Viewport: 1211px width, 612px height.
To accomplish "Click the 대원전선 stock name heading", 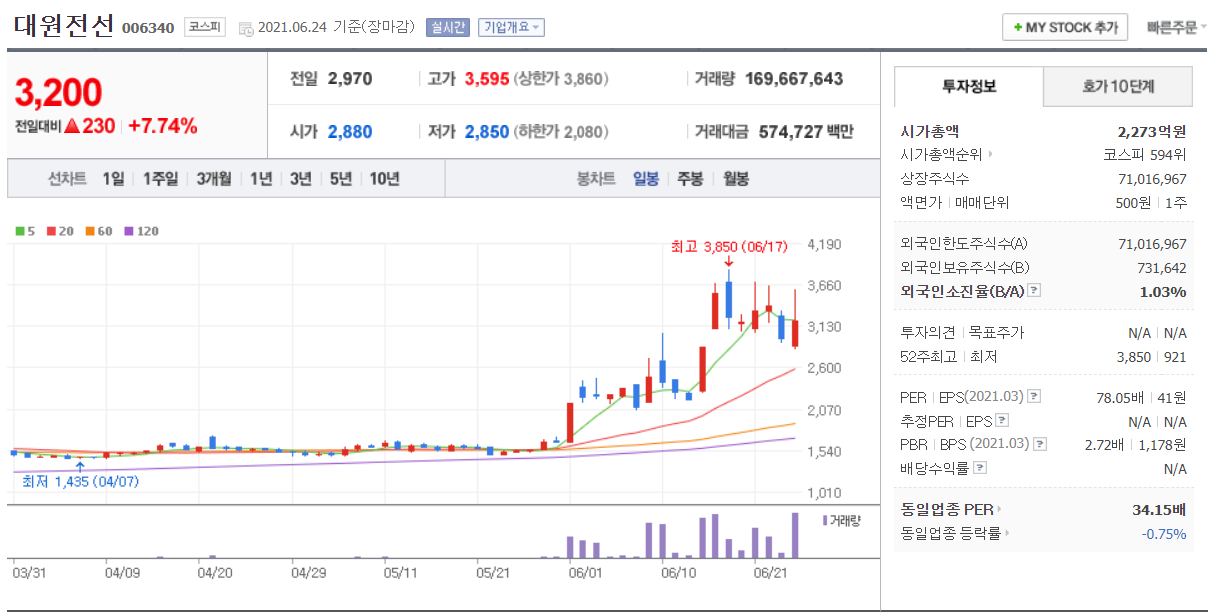I will (64, 26).
